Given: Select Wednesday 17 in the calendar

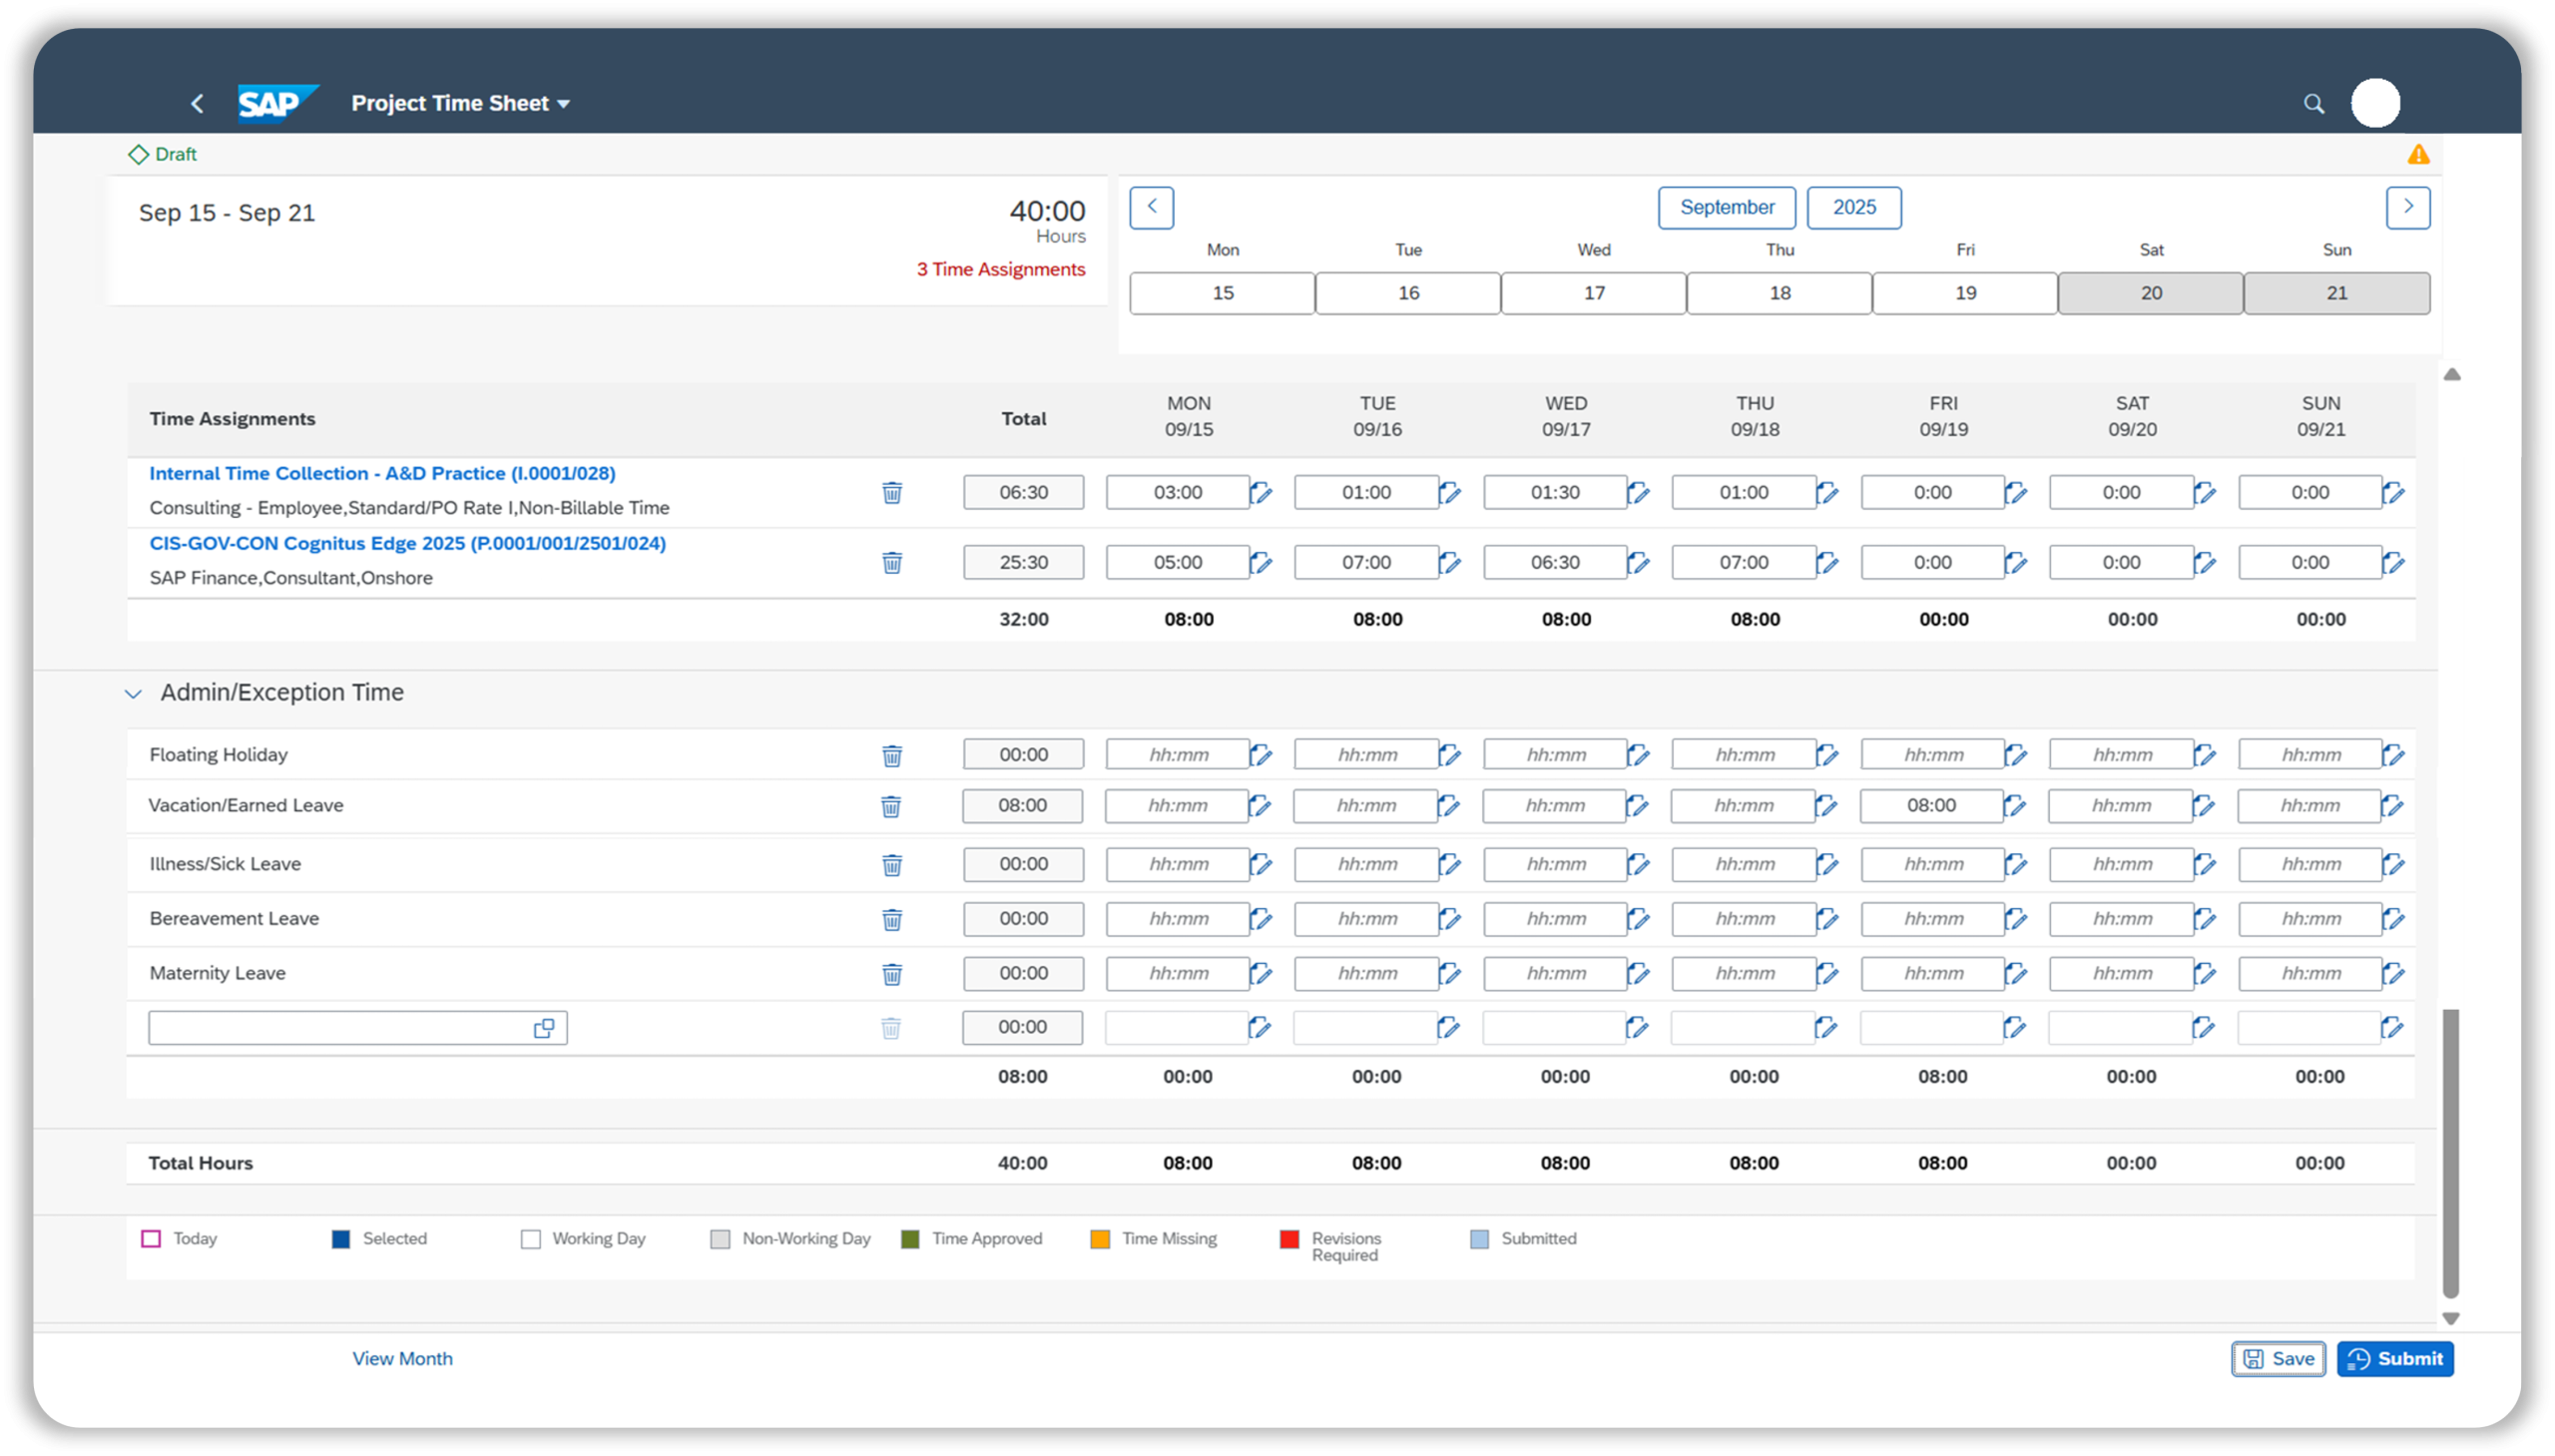Looking at the screenshot, I should (1593, 293).
